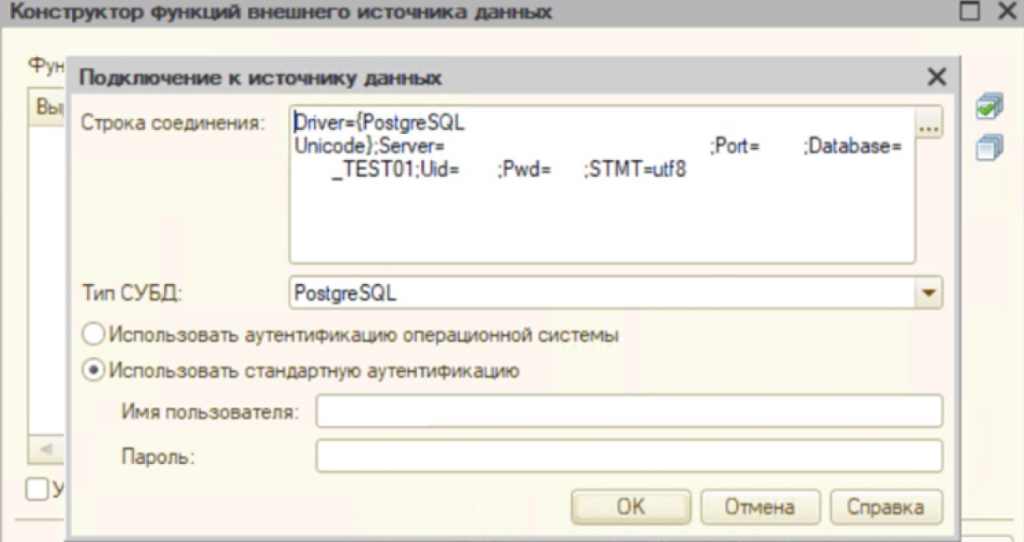The height and width of the screenshot is (542, 1024).
Task: Select standard authentication radio button
Action: pos(93,371)
